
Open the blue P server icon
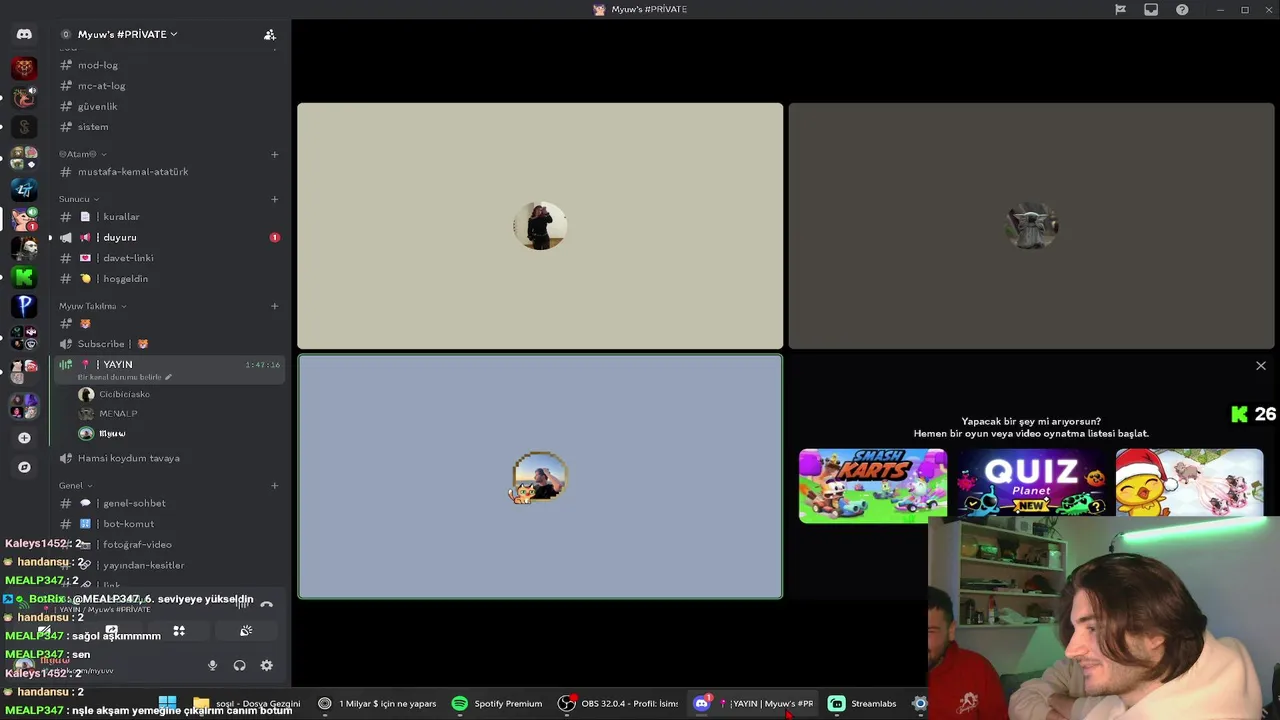click(24, 305)
